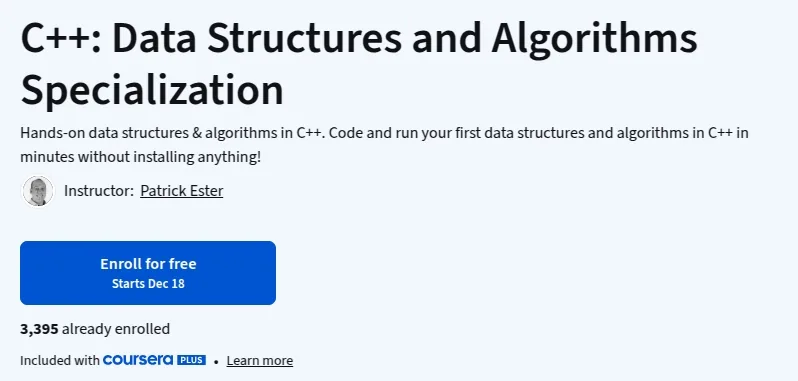
Task: Click the word Algorithms in the title
Action: point(594,39)
